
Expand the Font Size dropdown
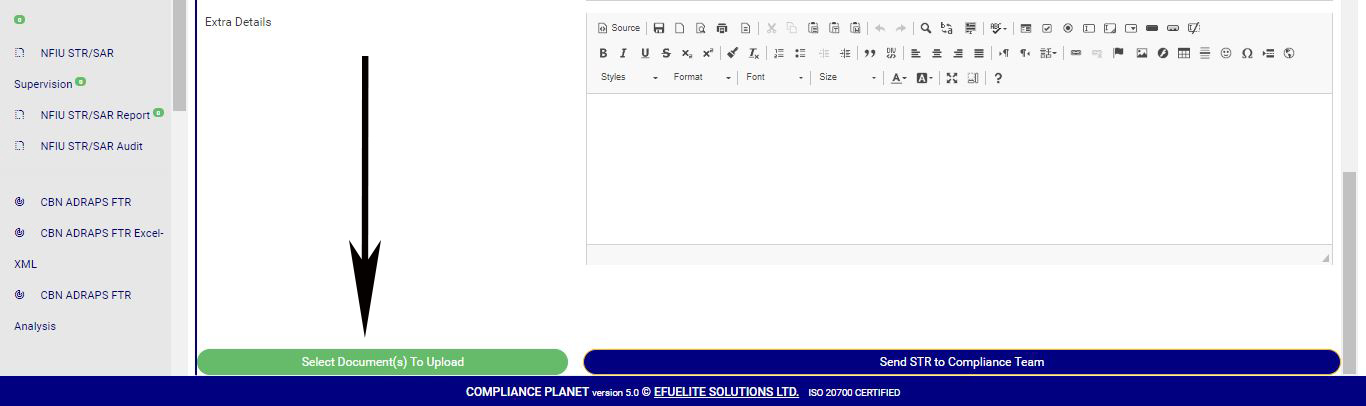click(x=847, y=77)
